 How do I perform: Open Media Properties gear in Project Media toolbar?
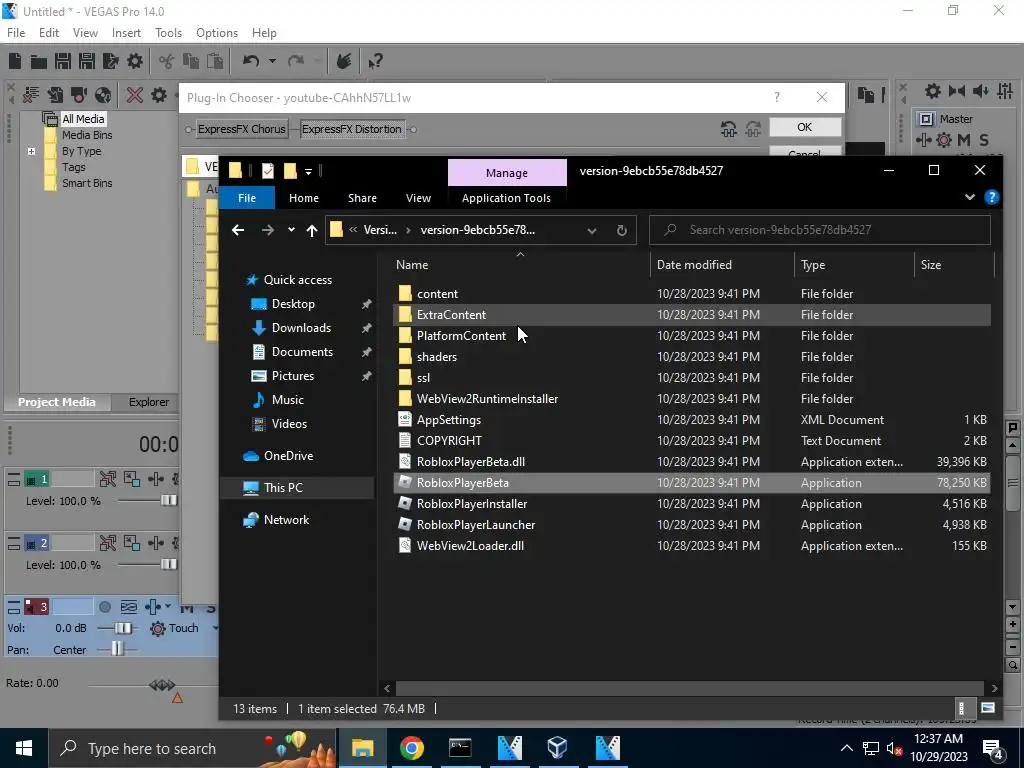coord(159,95)
